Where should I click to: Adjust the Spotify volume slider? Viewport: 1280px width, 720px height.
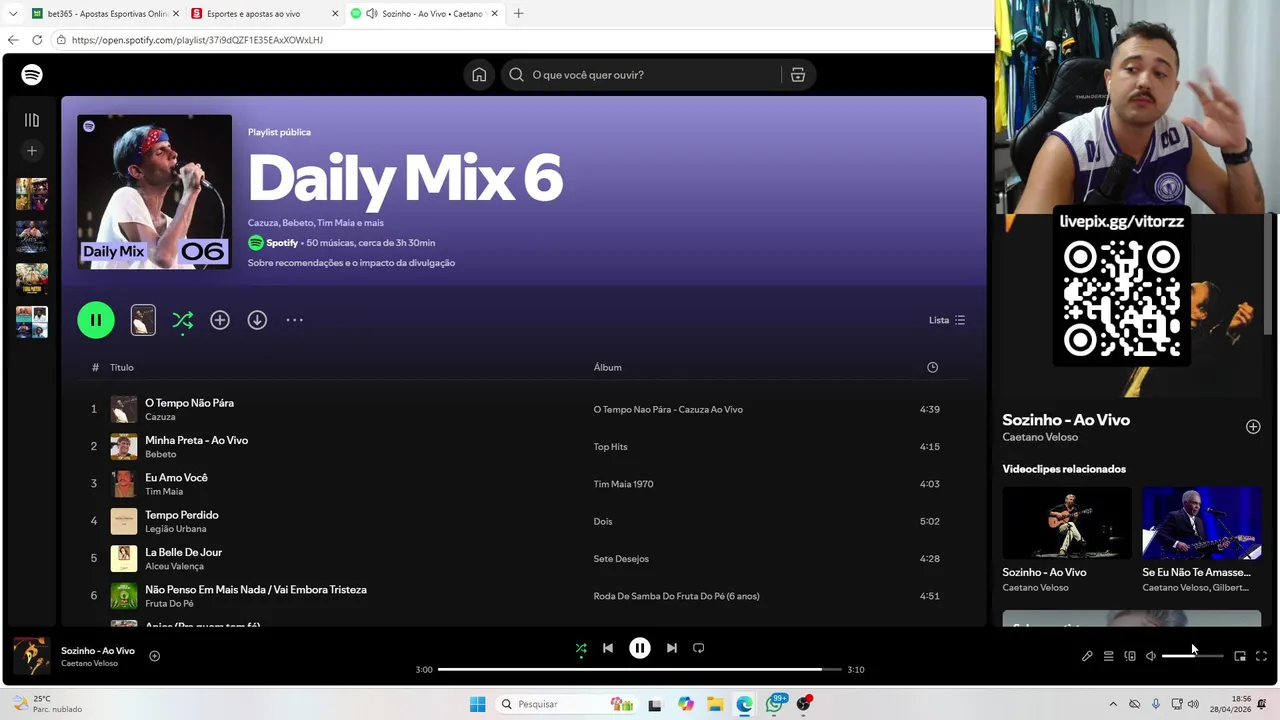pyautogui.click(x=1192, y=656)
